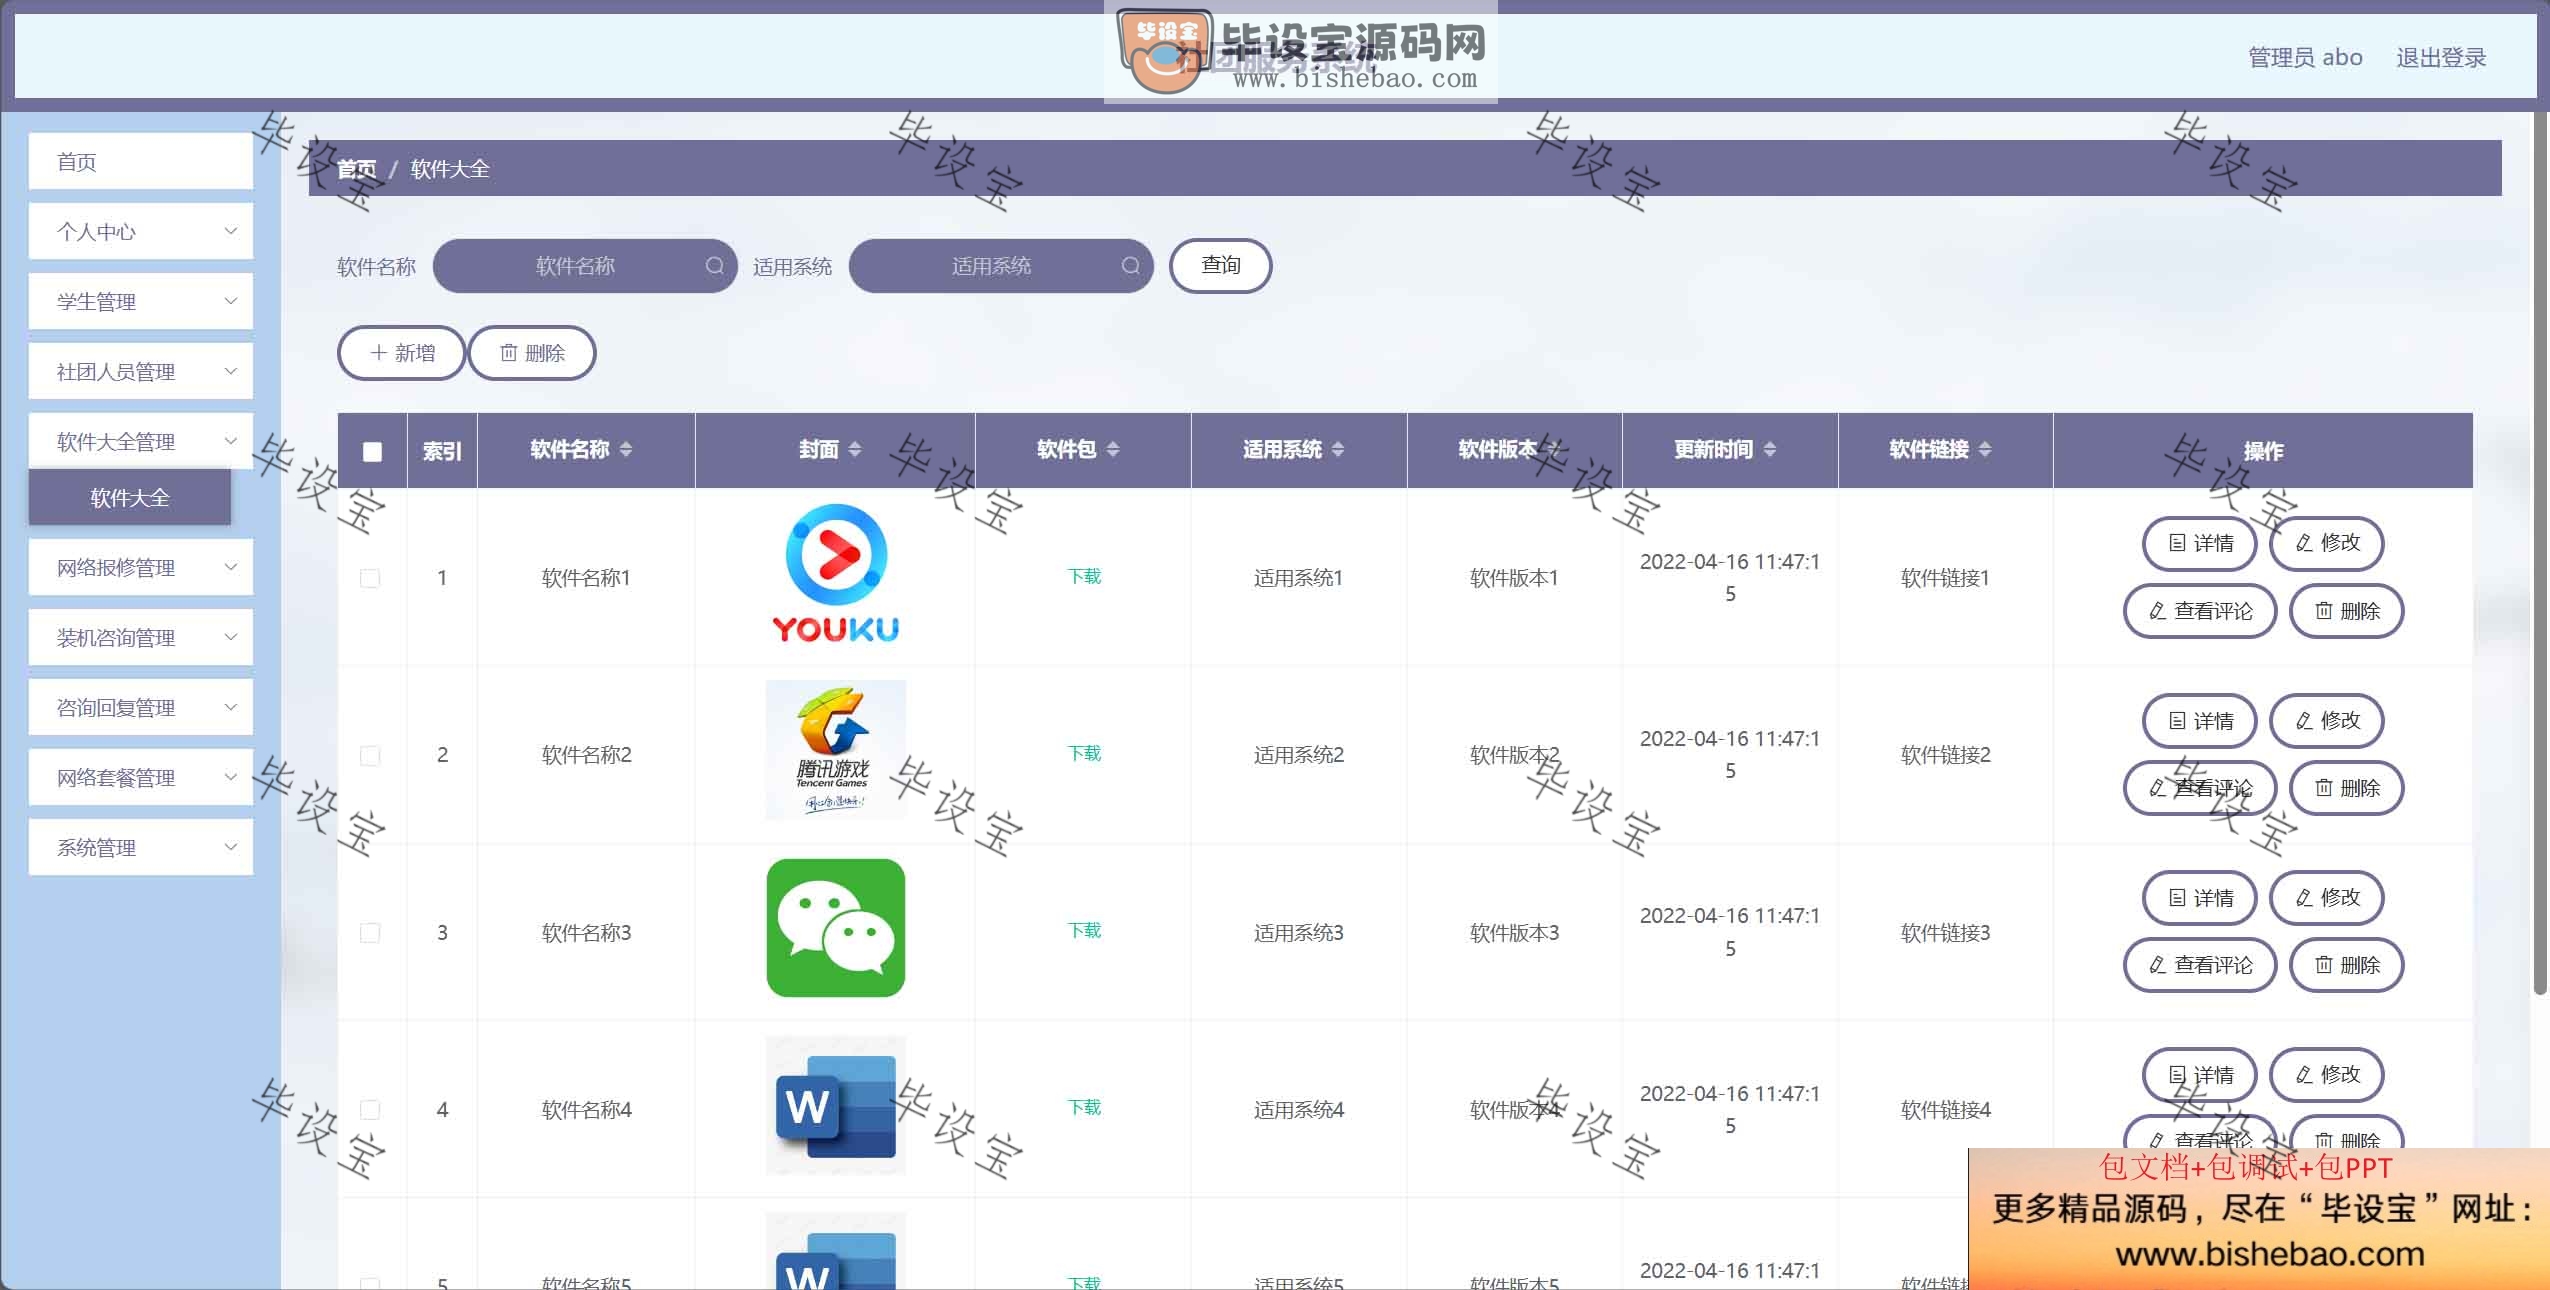This screenshot has width=2550, height=1290.
Task: Click the 软件链接4 cell
Action: (1945, 1110)
